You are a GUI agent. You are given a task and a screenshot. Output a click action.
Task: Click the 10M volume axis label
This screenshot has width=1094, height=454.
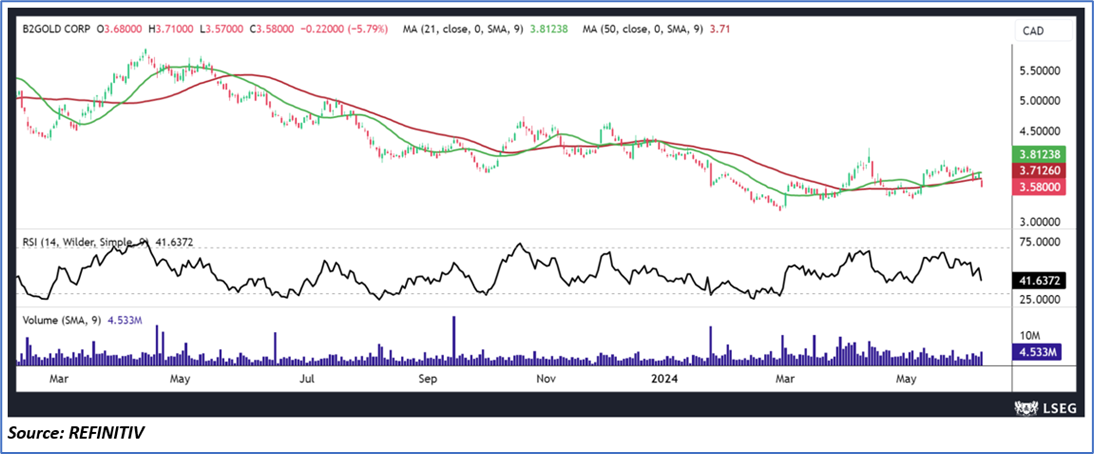point(1028,335)
